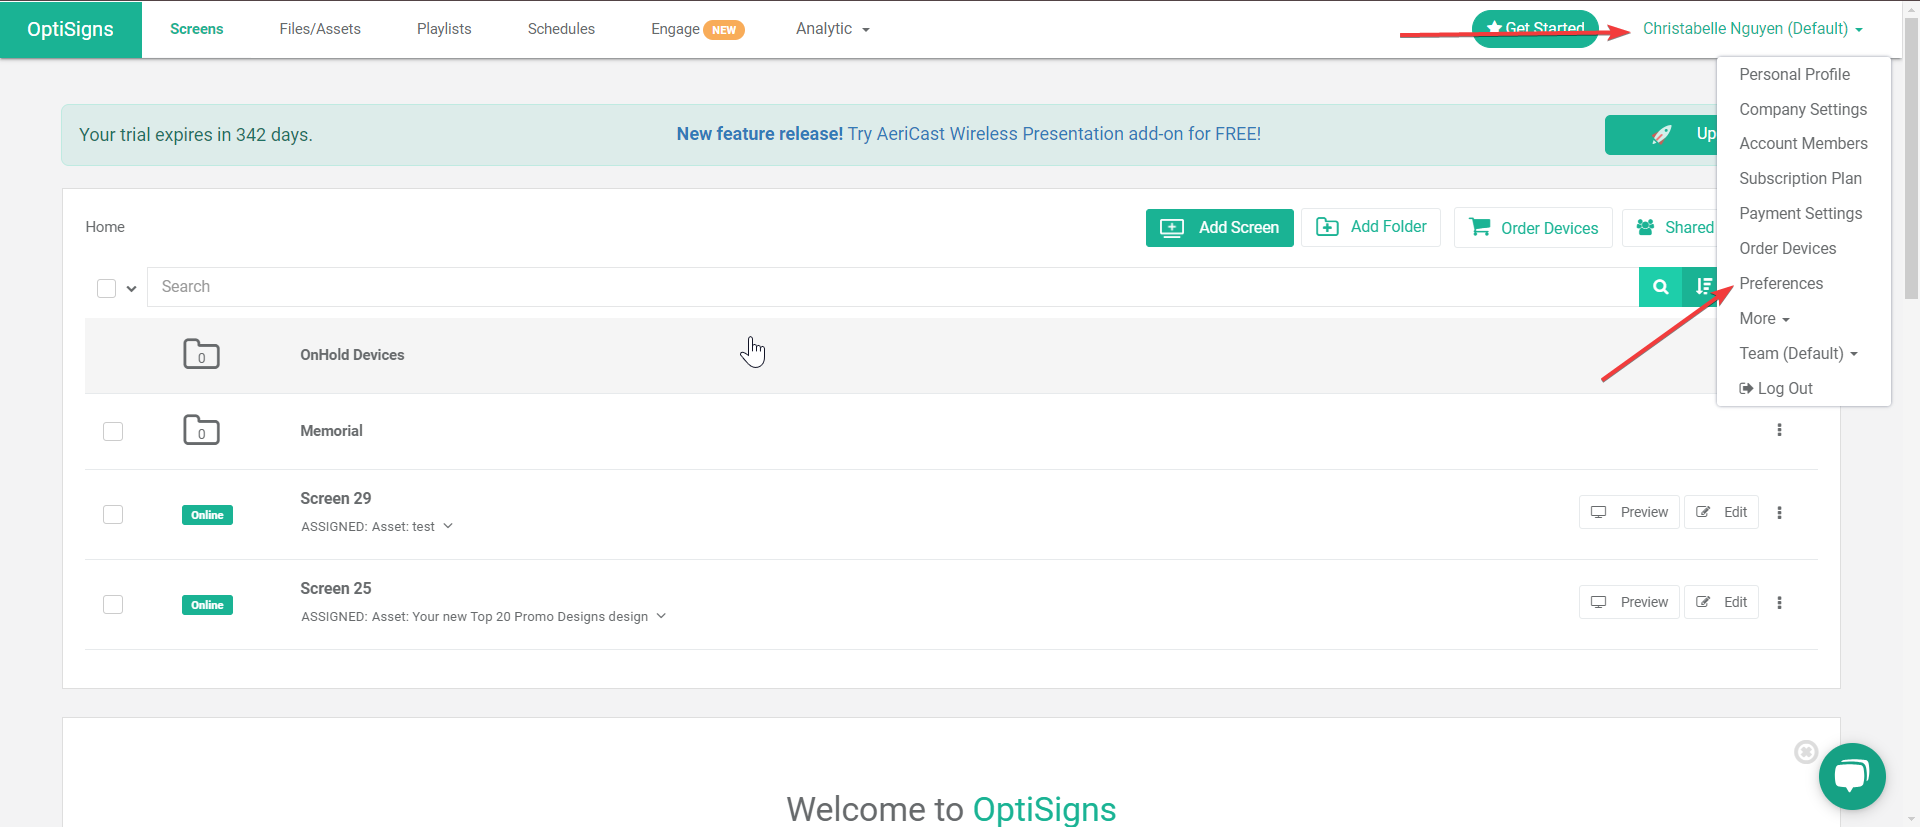Click the search magnifier icon button

click(1660, 287)
